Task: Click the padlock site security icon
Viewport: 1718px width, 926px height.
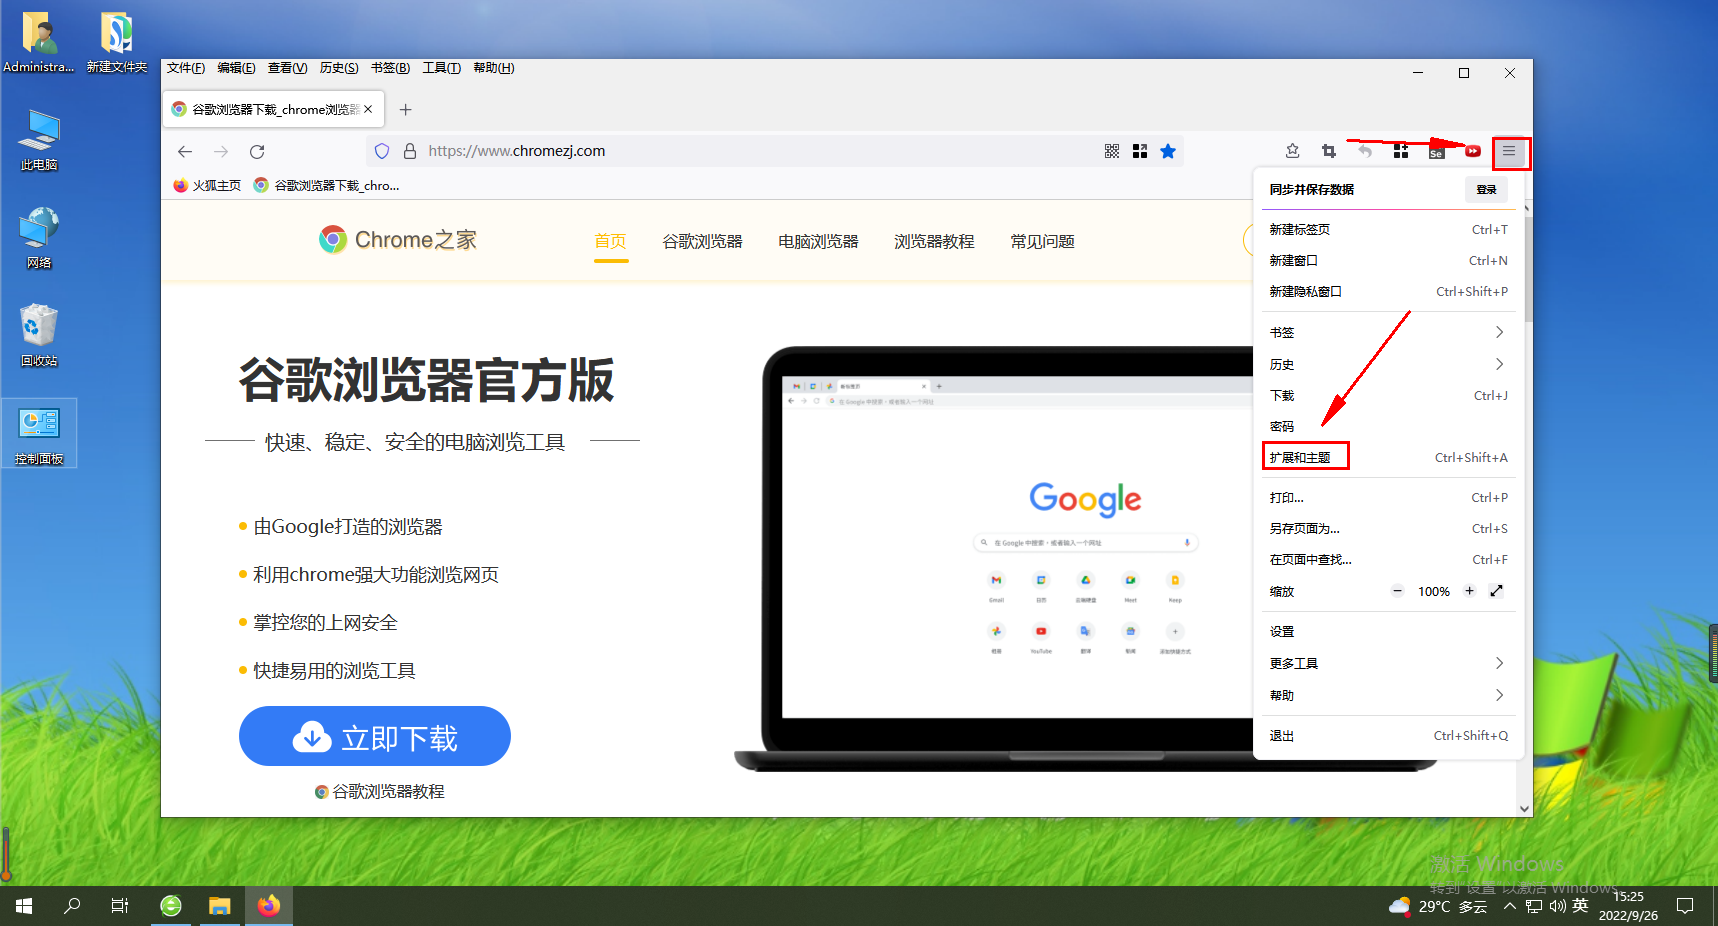Action: (x=409, y=151)
